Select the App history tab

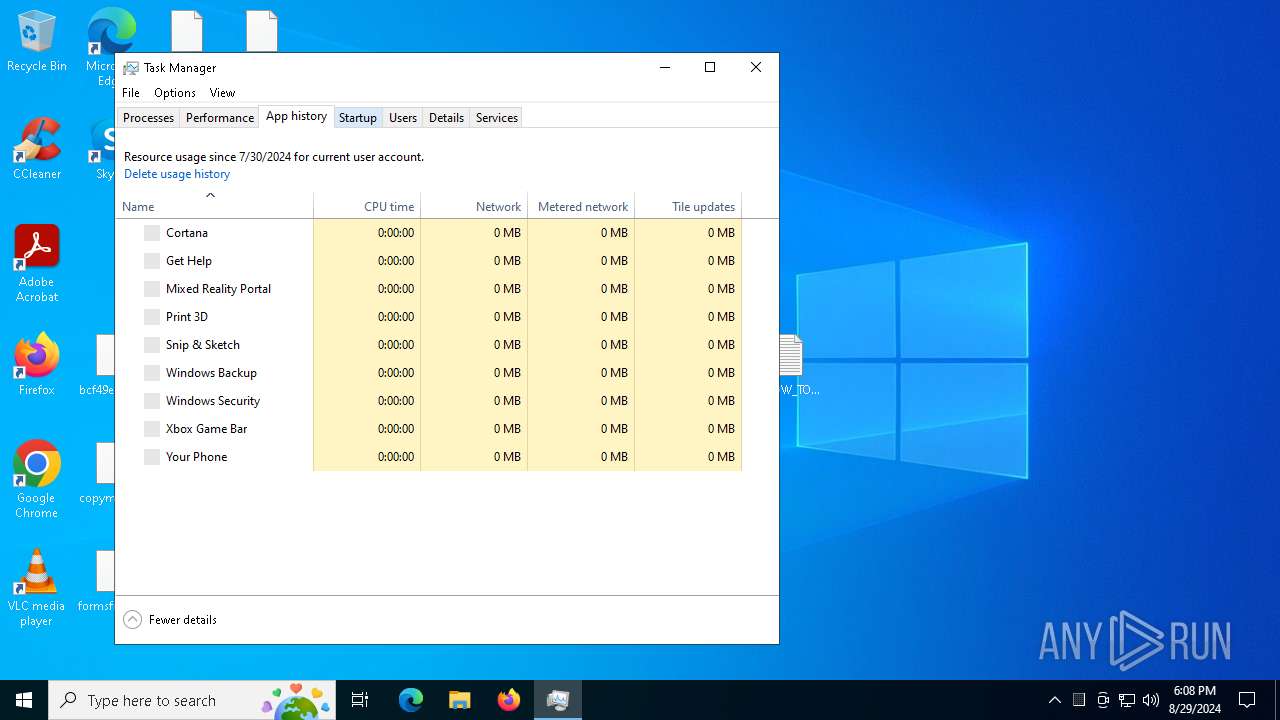pyautogui.click(x=296, y=116)
